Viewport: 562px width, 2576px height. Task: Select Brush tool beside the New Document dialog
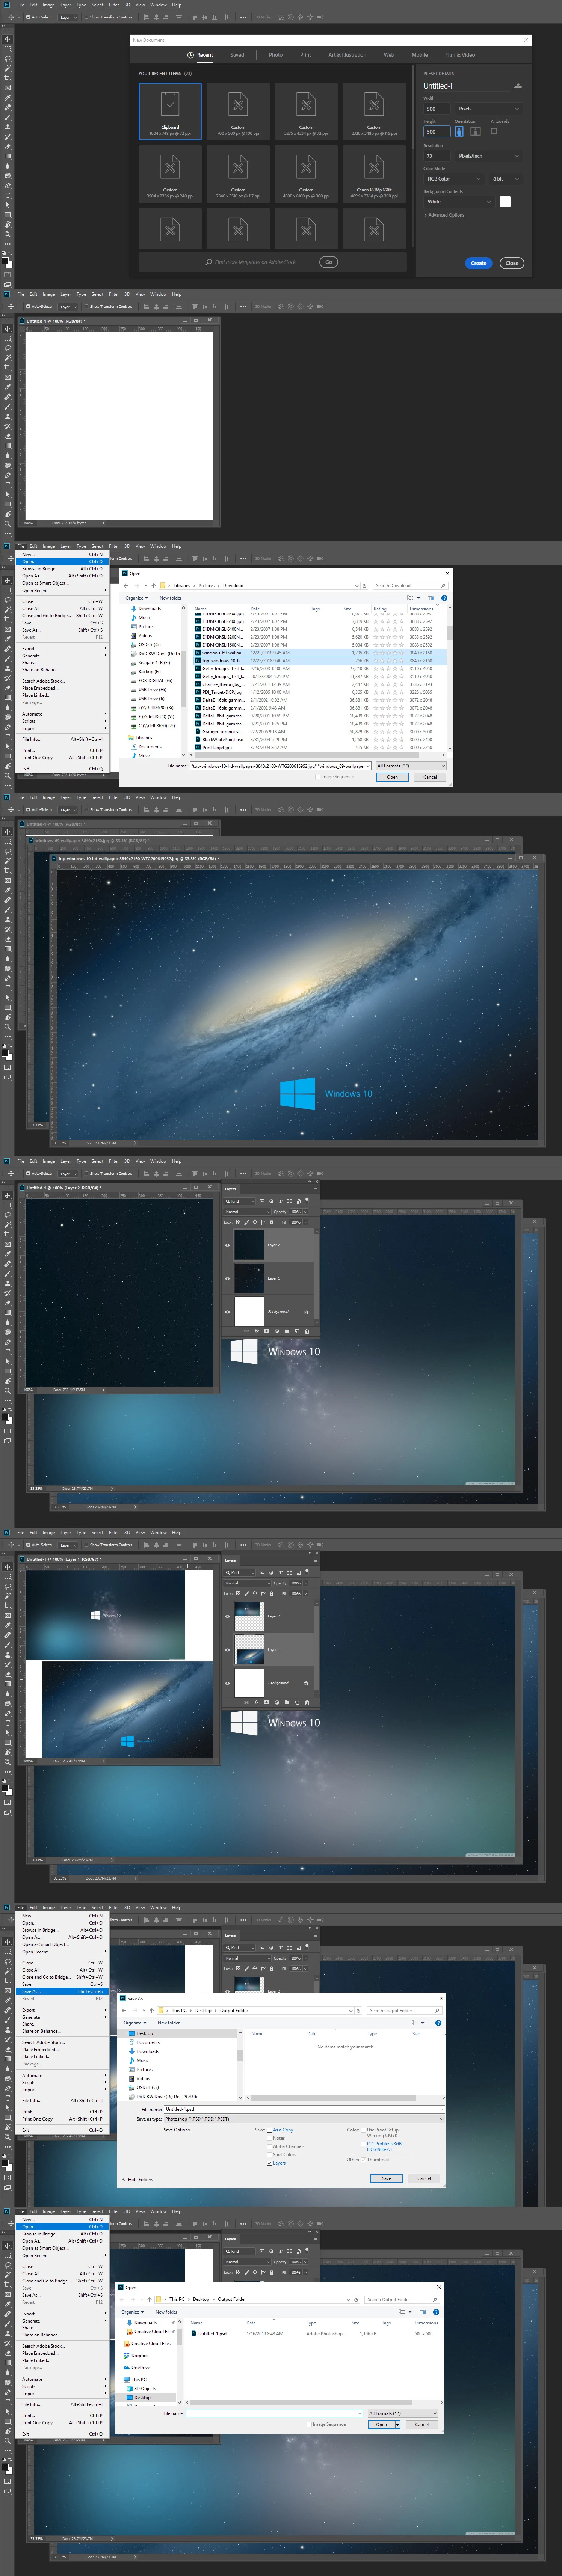coord(8,117)
